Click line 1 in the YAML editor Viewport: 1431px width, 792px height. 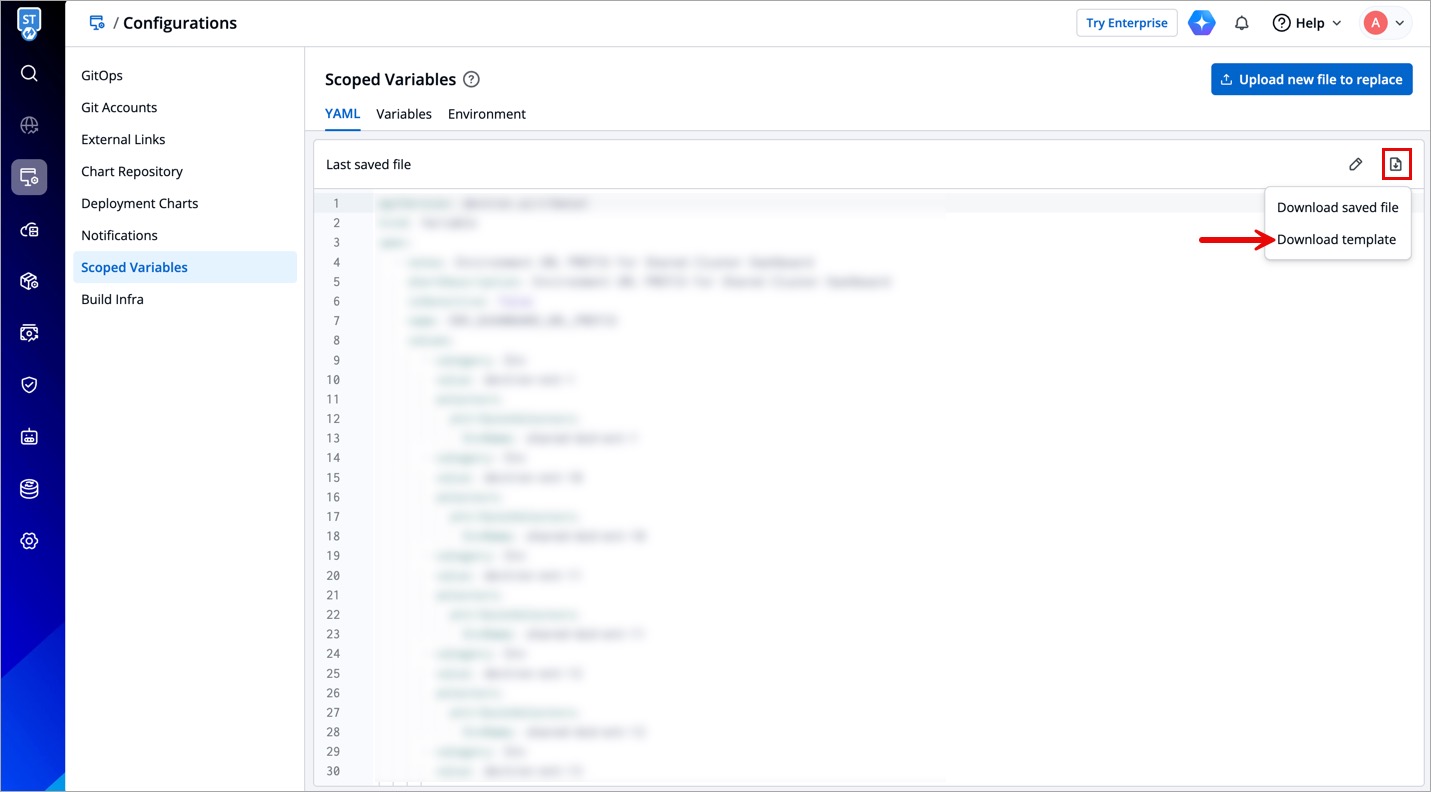pyautogui.click(x=600, y=204)
